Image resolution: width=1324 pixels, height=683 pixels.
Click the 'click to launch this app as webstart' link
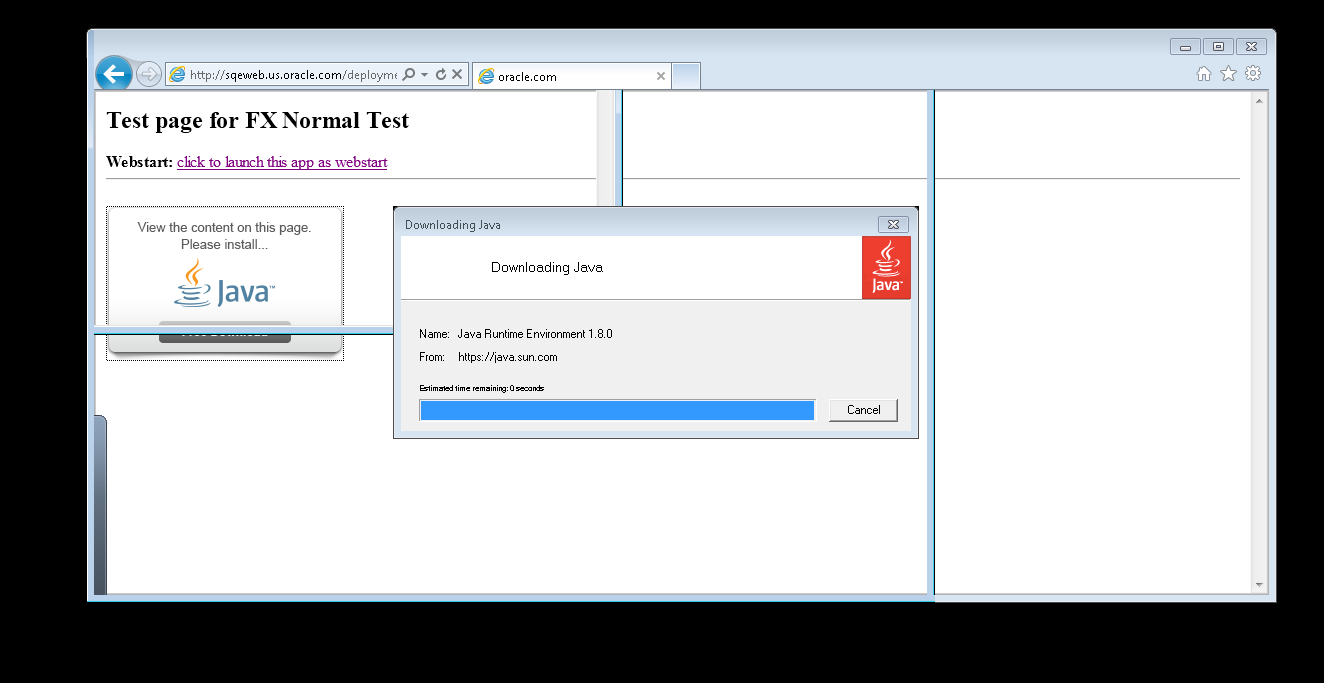coord(282,162)
